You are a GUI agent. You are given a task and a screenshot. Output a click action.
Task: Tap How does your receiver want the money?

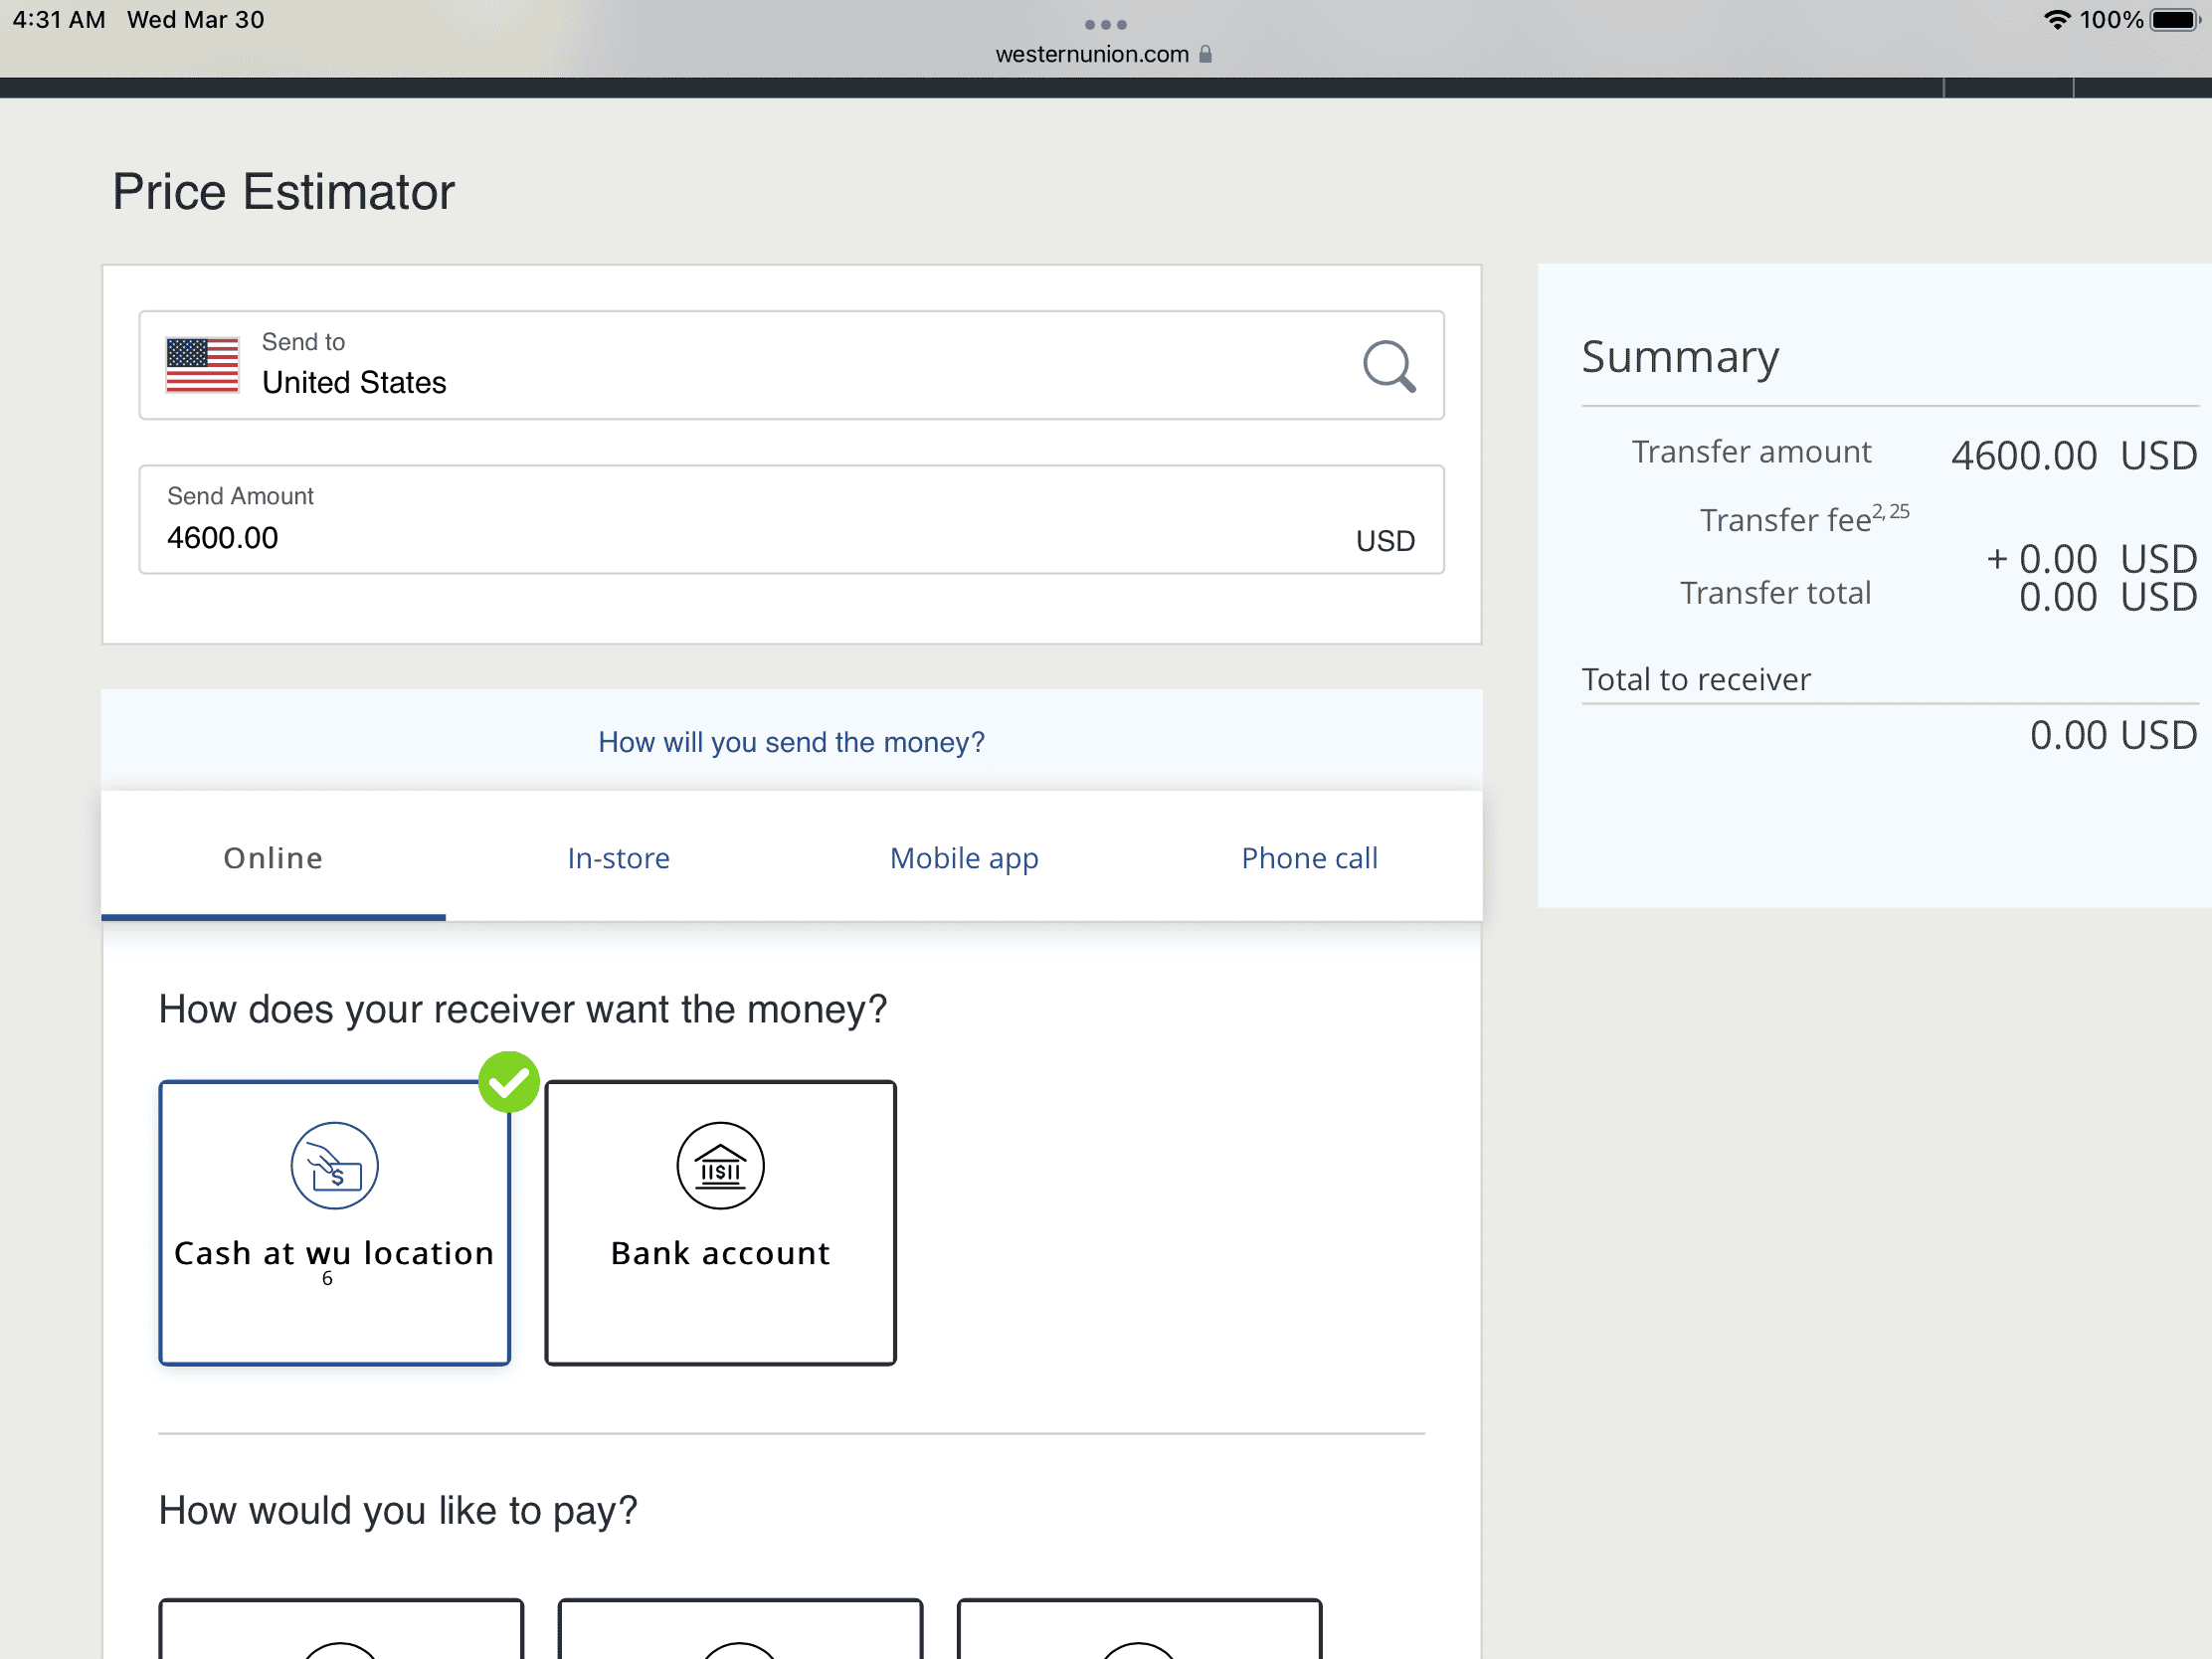(523, 1009)
